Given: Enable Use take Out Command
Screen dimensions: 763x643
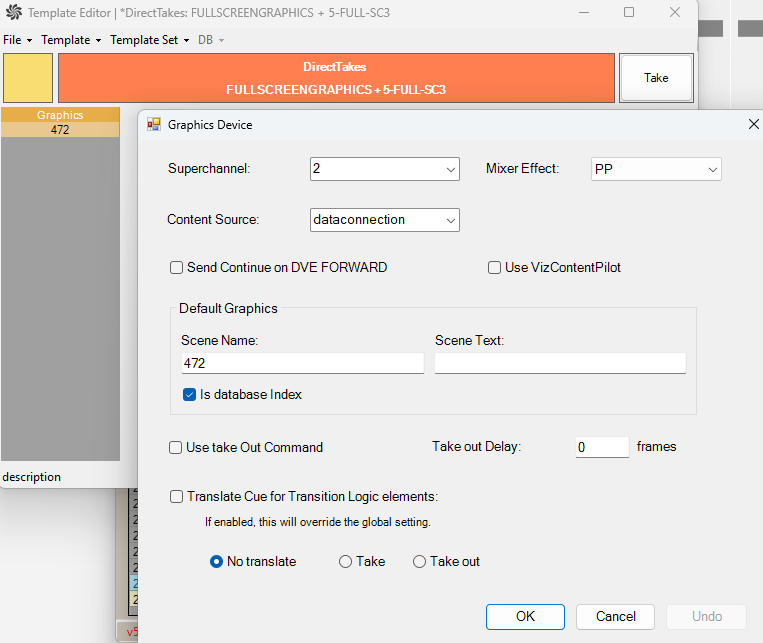Looking at the screenshot, I should pyautogui.click(x=175, y=447).
